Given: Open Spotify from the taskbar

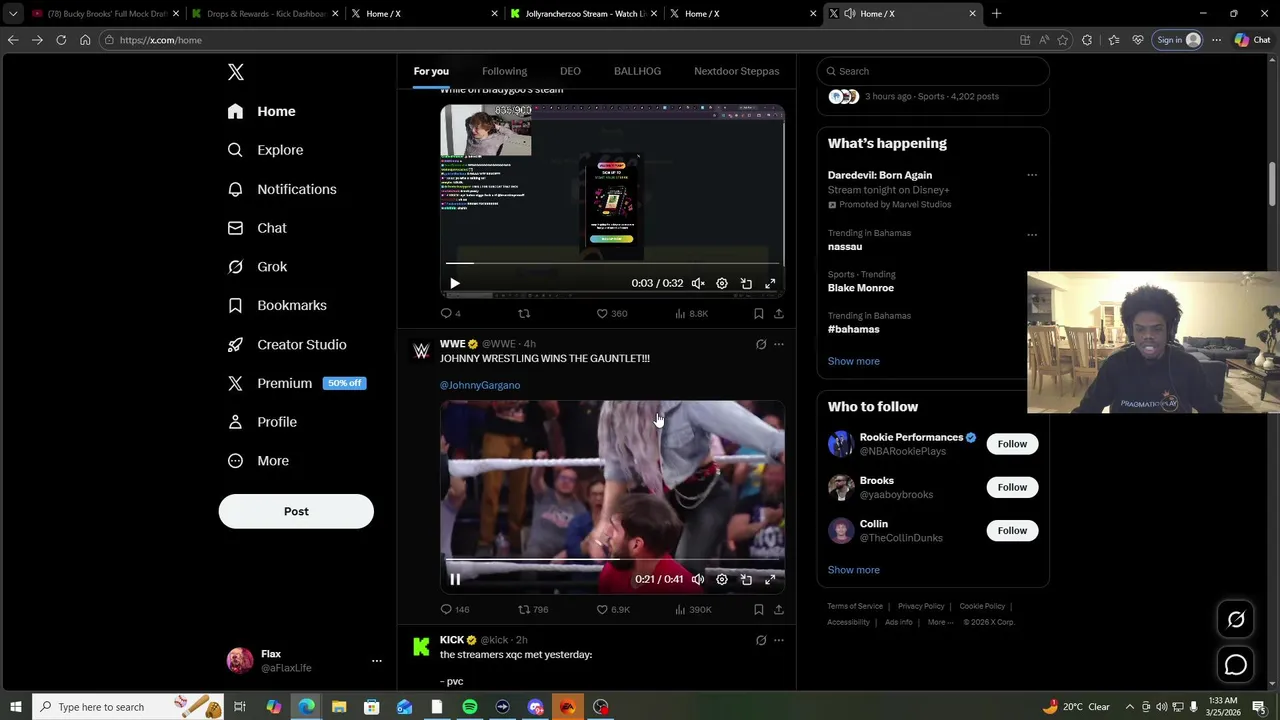Looking at the screenshot, I should coord(470,707).
